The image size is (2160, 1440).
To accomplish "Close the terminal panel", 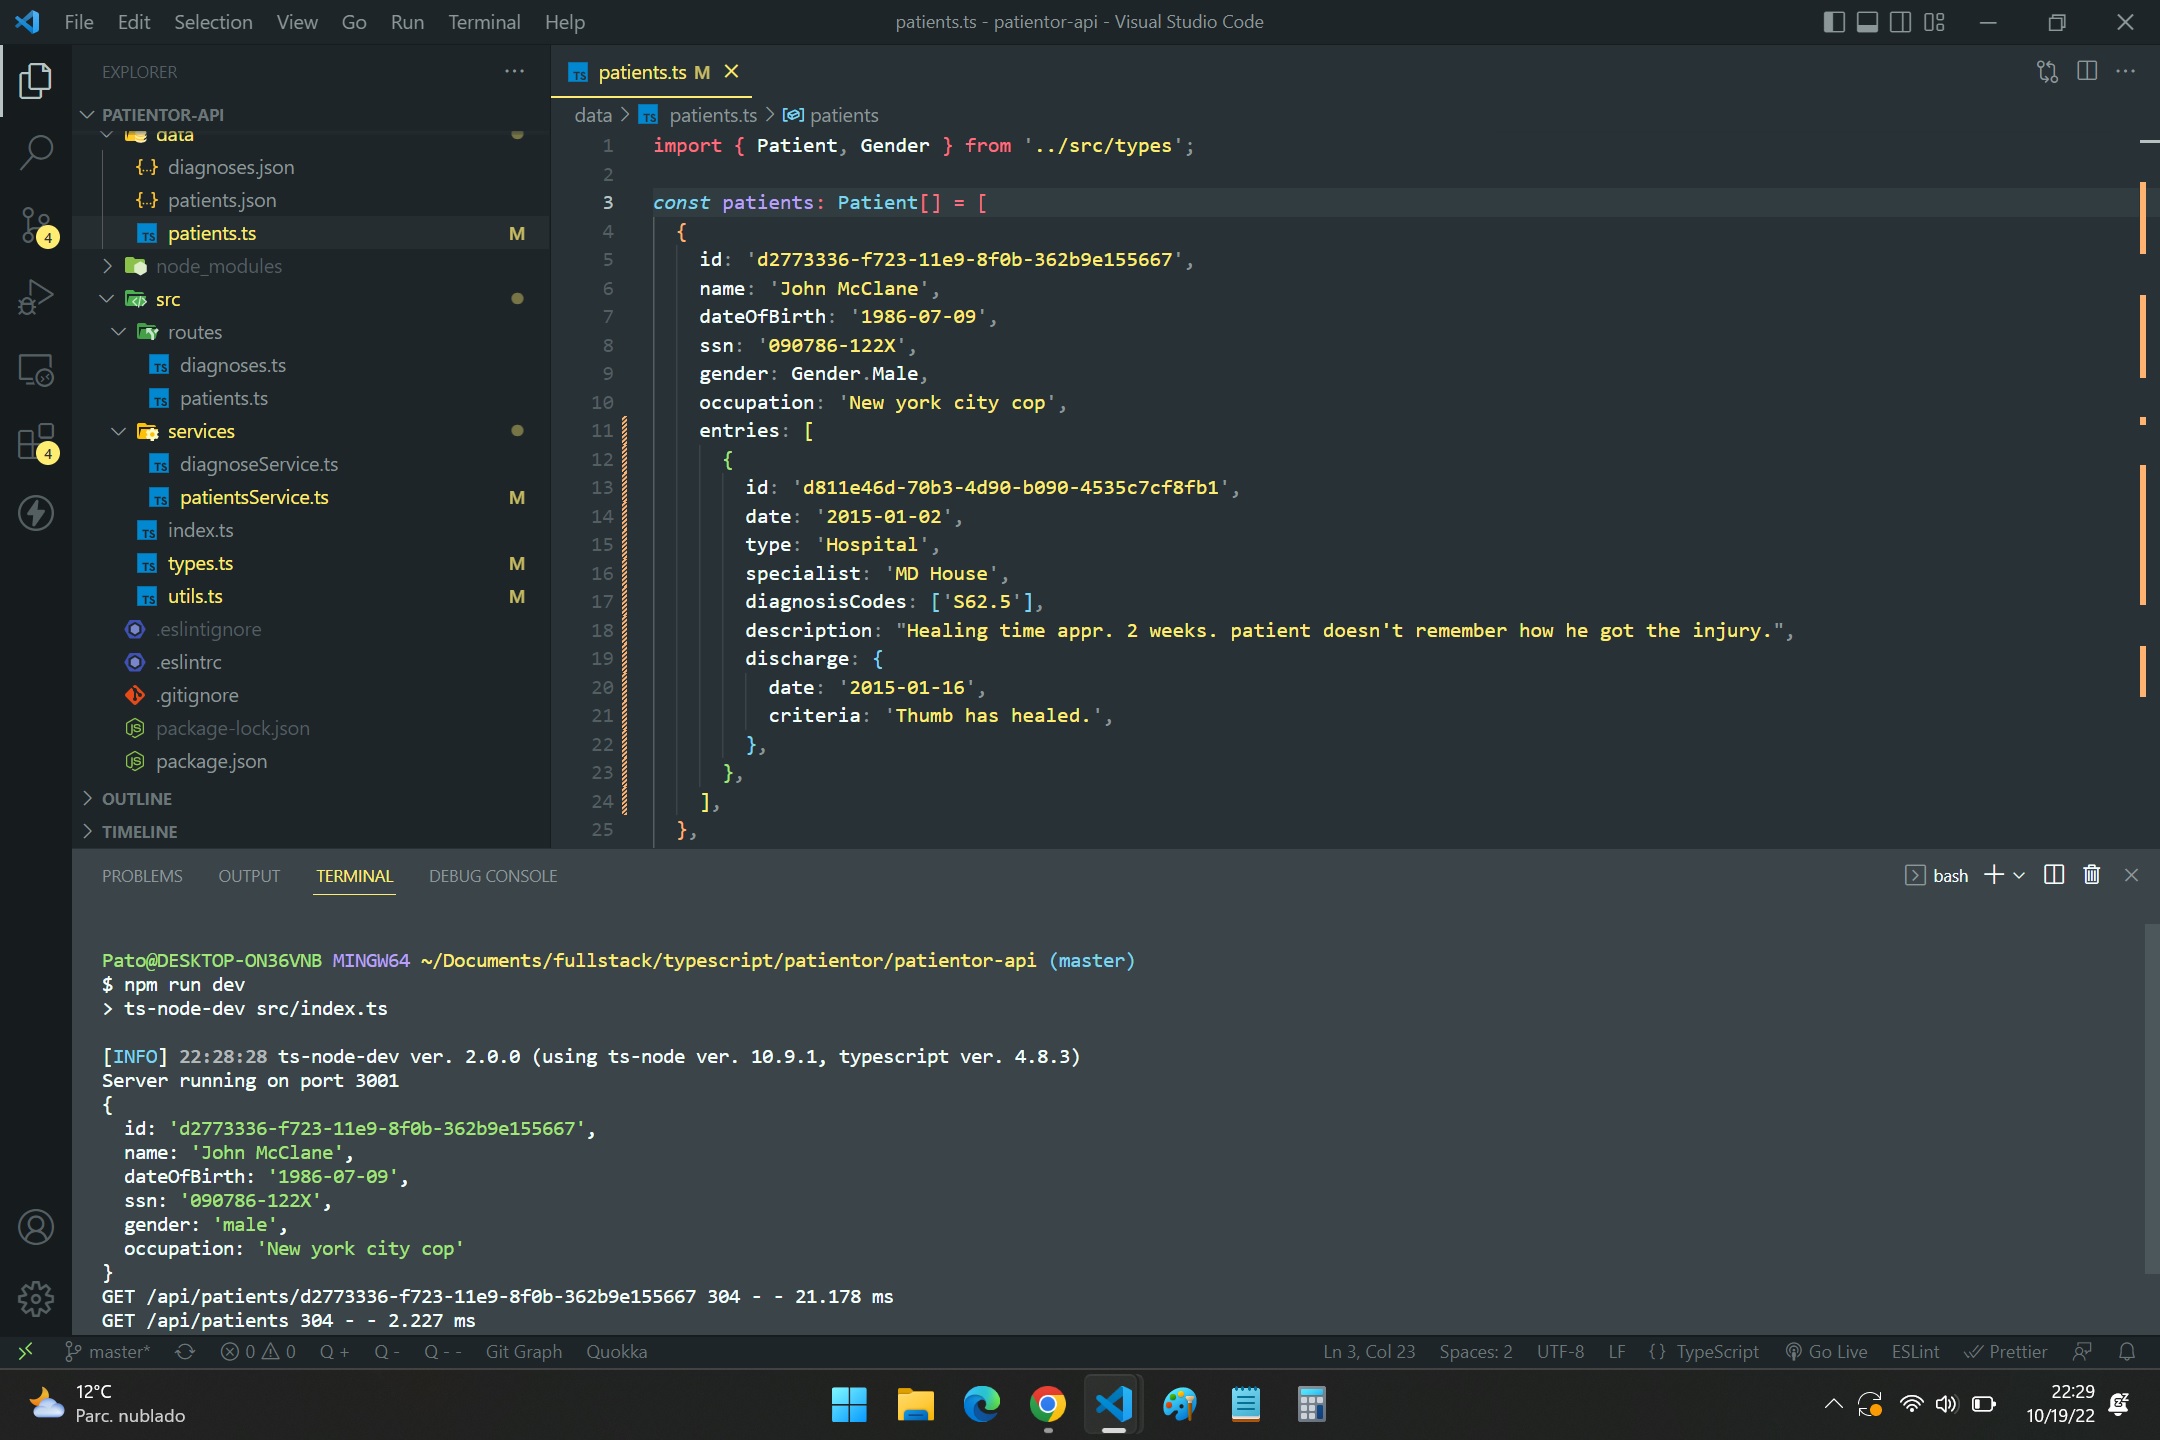I will click(2131, 875).
